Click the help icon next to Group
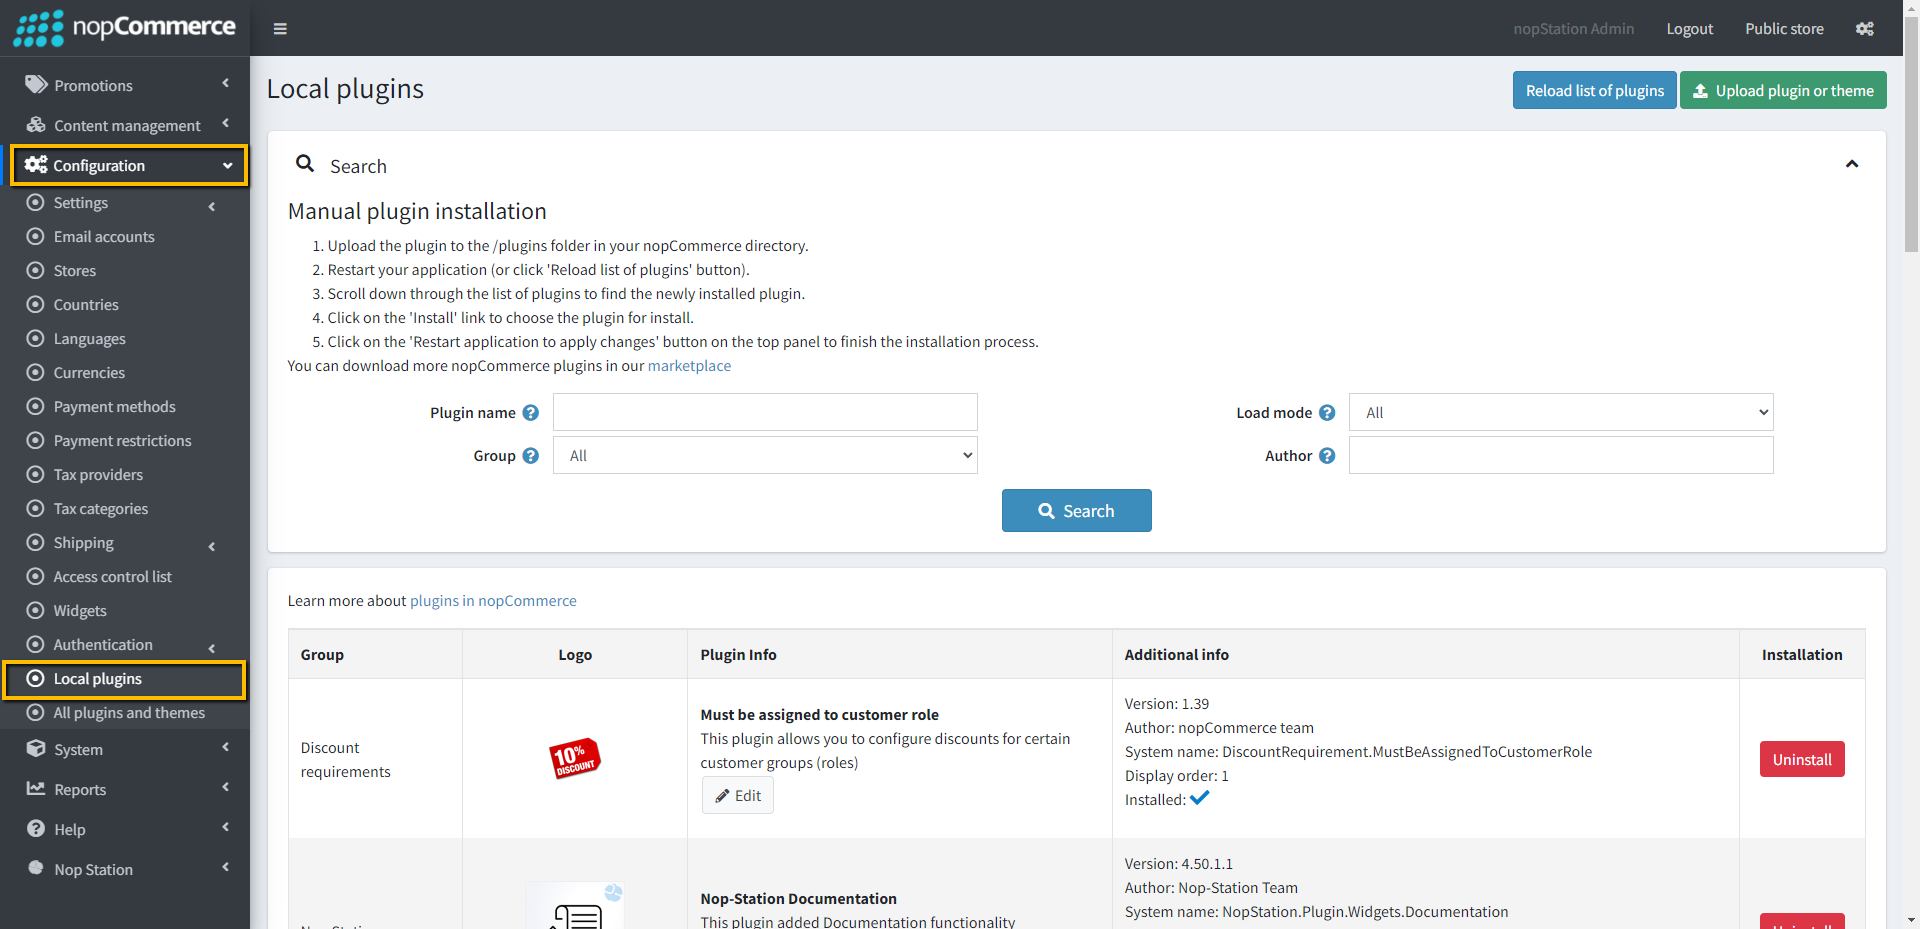 (x=531, y=456)
